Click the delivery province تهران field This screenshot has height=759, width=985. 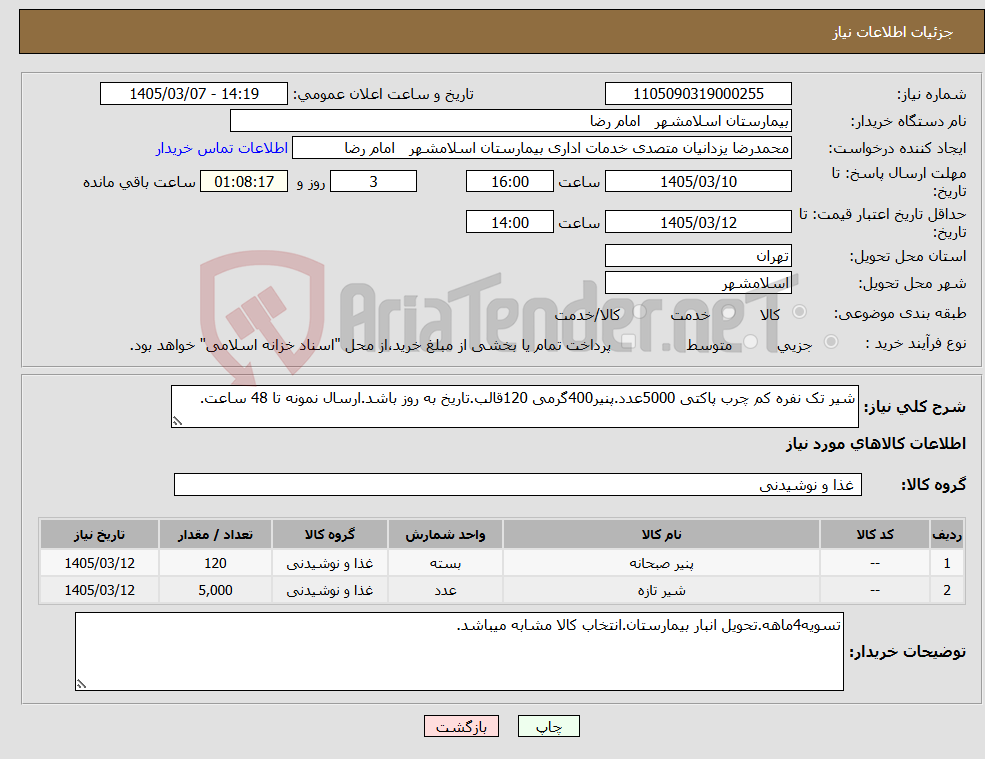pyautogui.click(x=698, y=256)
